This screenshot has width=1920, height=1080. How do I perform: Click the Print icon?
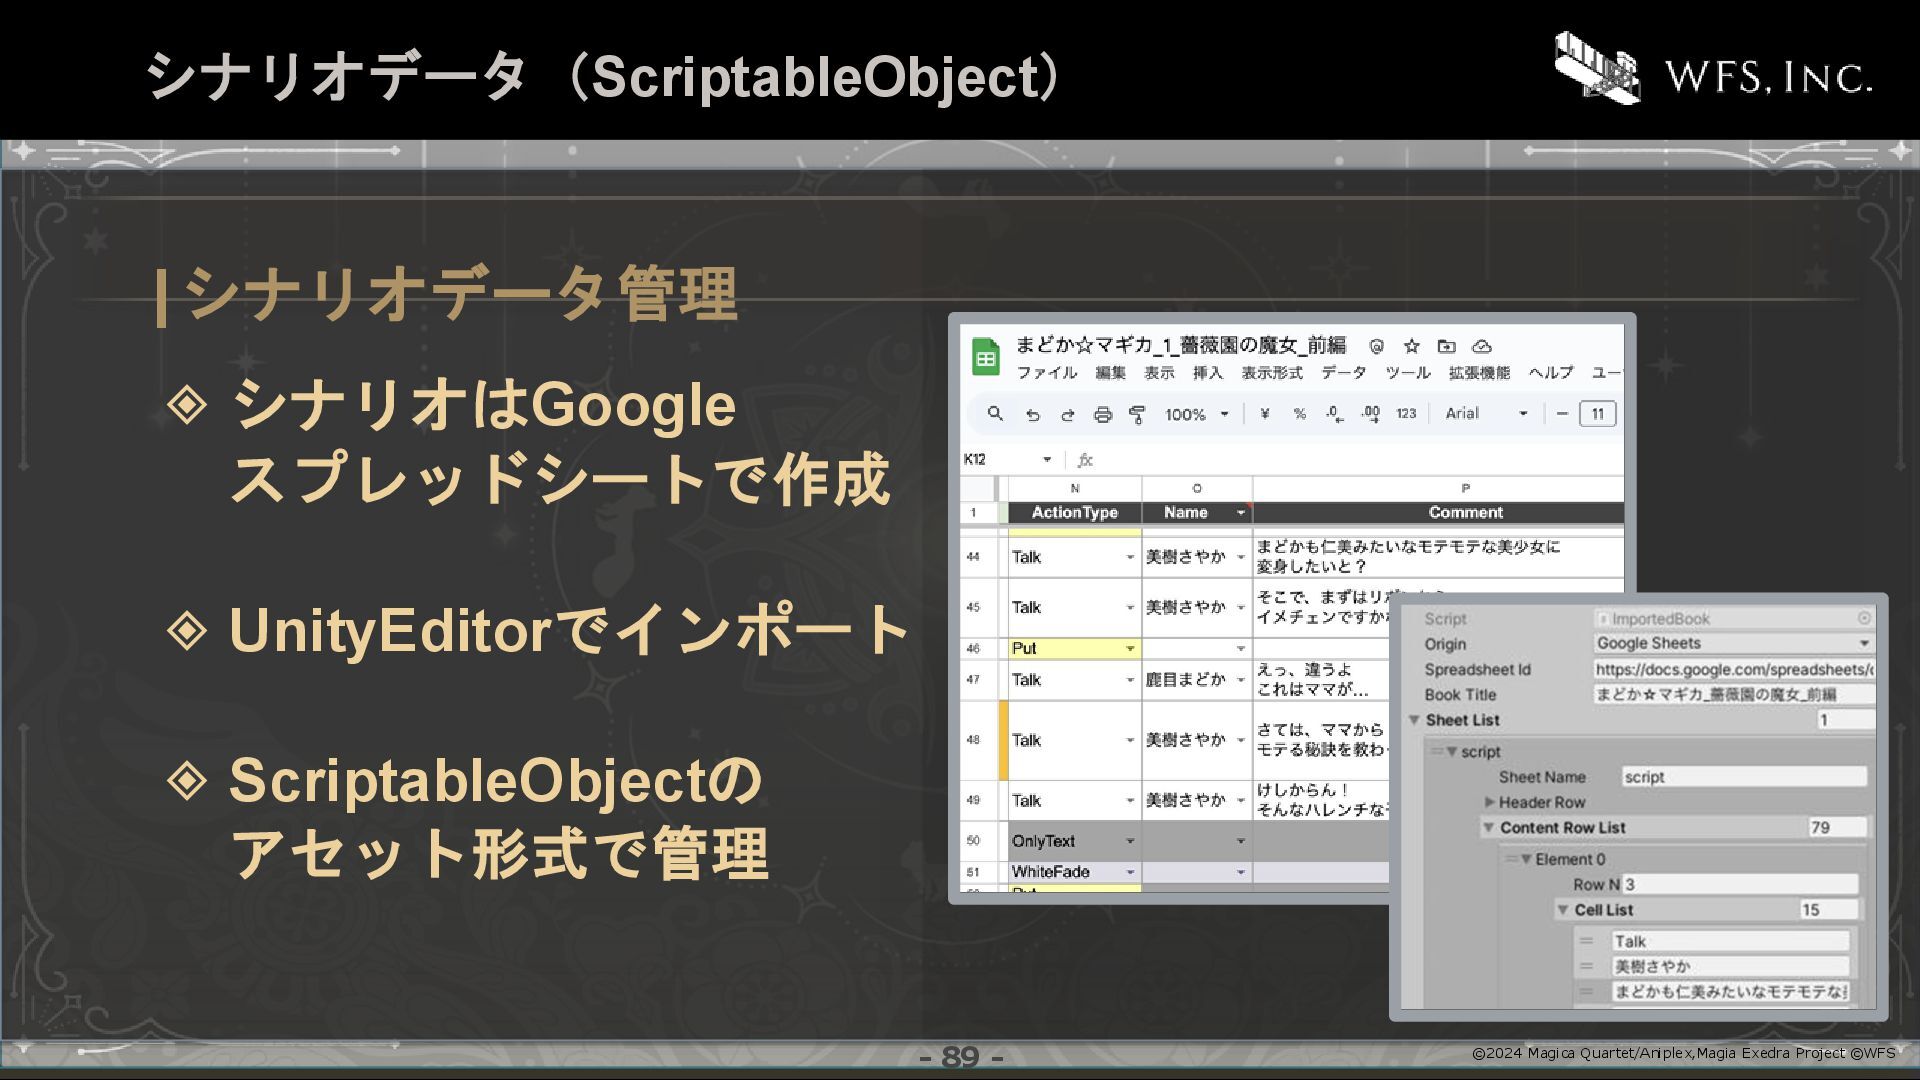coord(1102,414)
